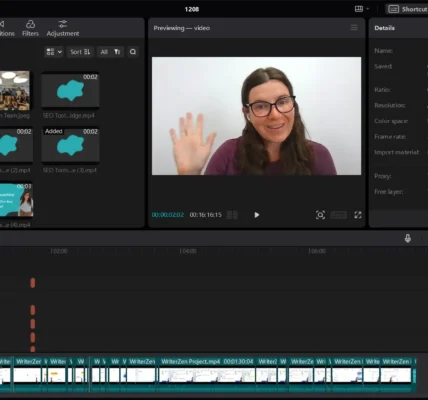The width and height of the screenshot is (428, 400).
Task: Click the Color space: label
Action: pos(391,121)
